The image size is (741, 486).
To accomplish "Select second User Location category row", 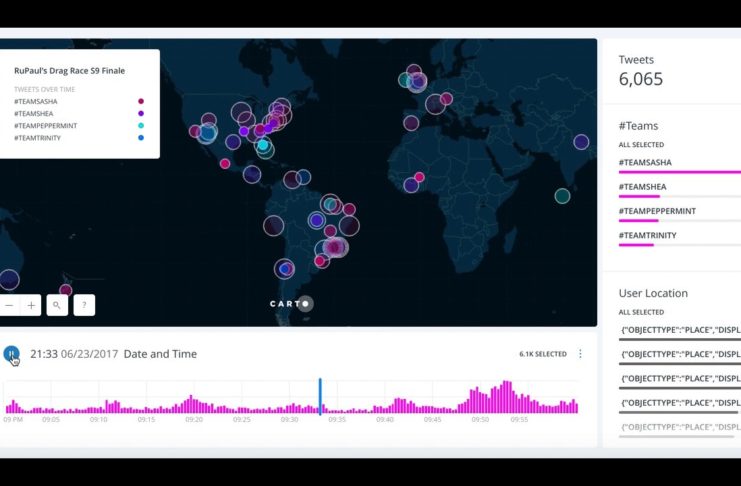I will tap(680, 357).
